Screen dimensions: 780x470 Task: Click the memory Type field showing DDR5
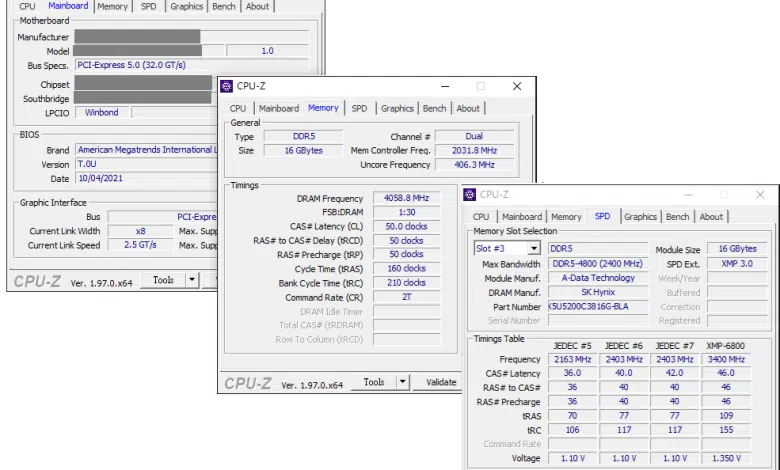[x=303, y=136]
